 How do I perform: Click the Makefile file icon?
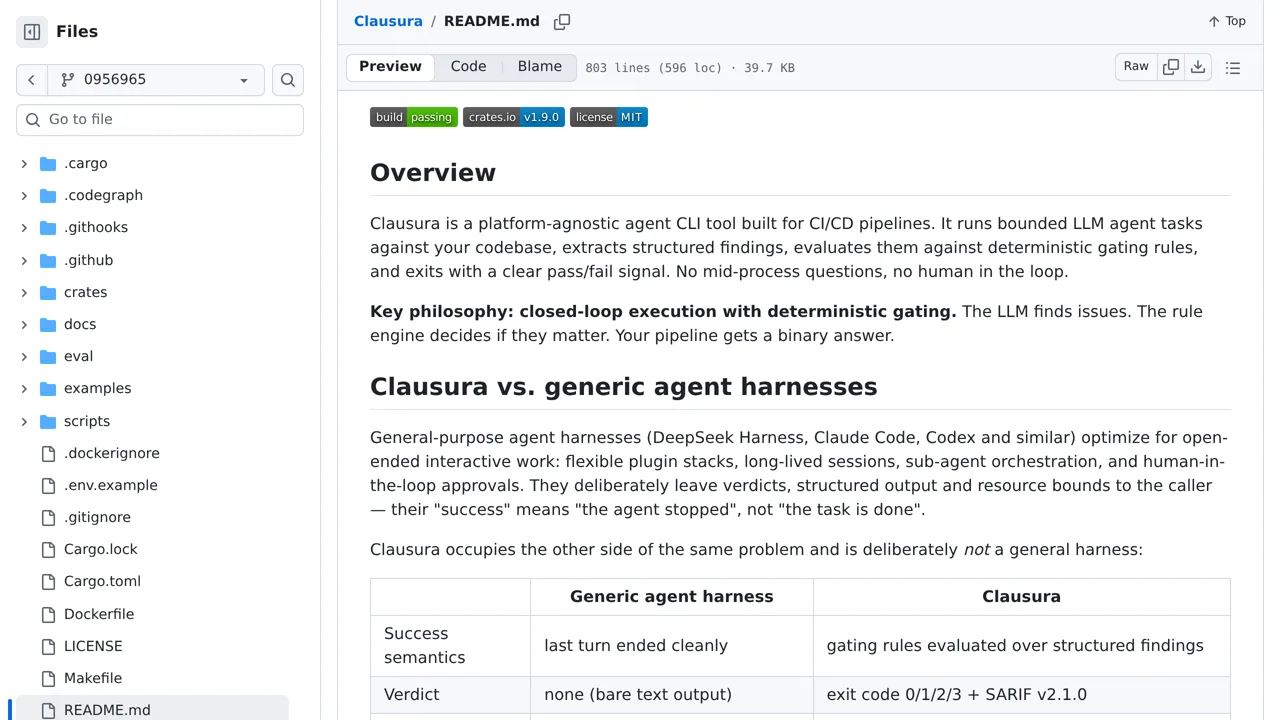pyautogui.click(x=48, y=678)
